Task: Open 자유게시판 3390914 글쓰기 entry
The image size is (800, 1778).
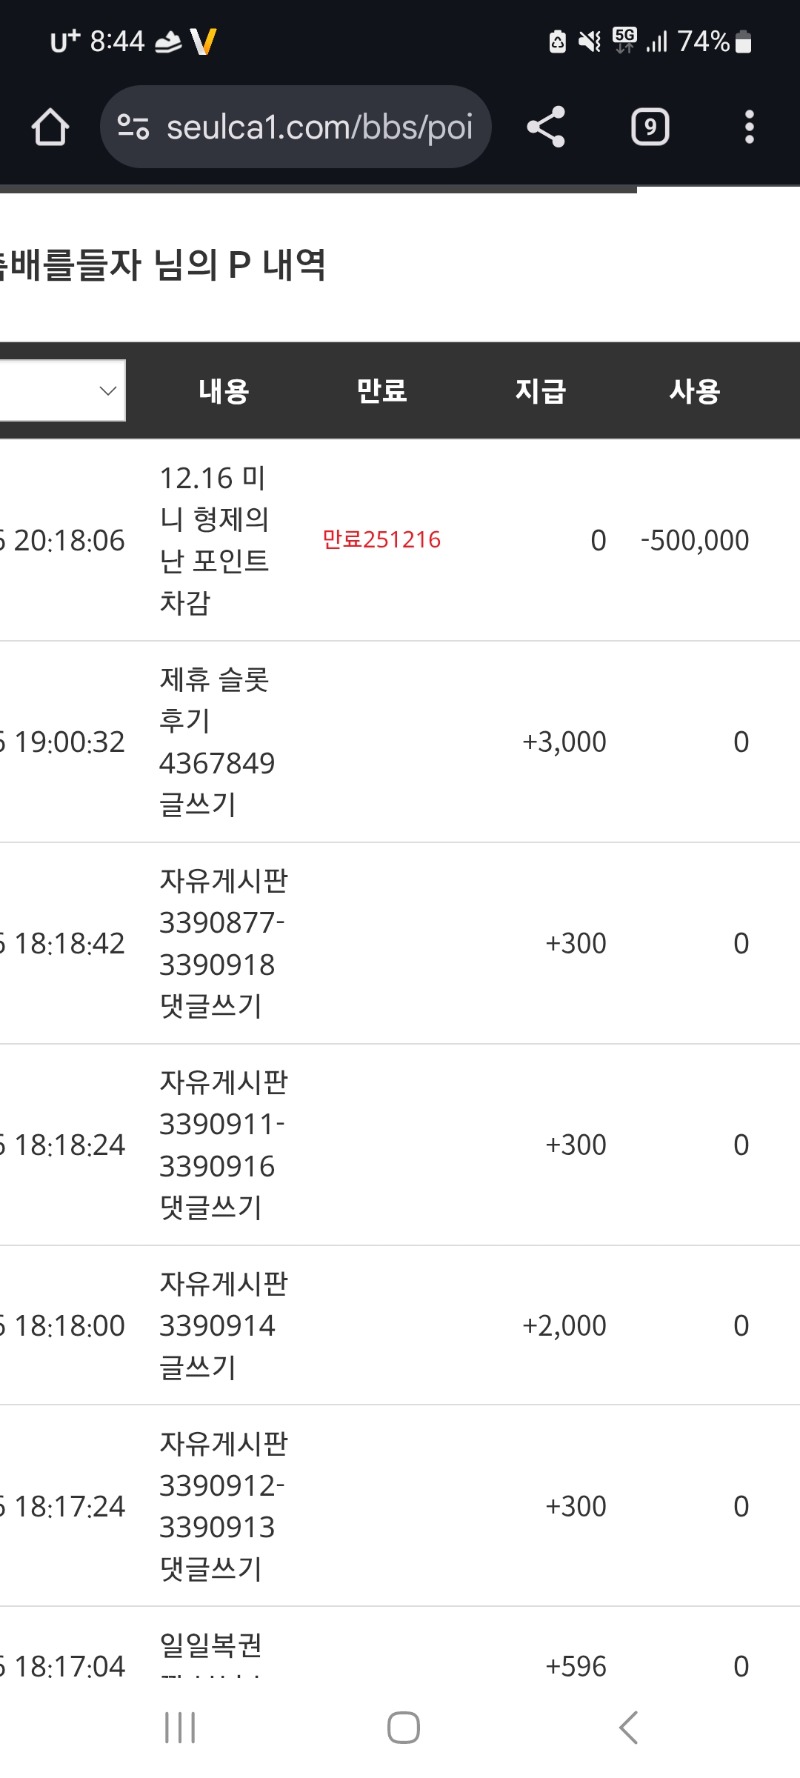Action: pyautogui.click(x=223, y=1325)
